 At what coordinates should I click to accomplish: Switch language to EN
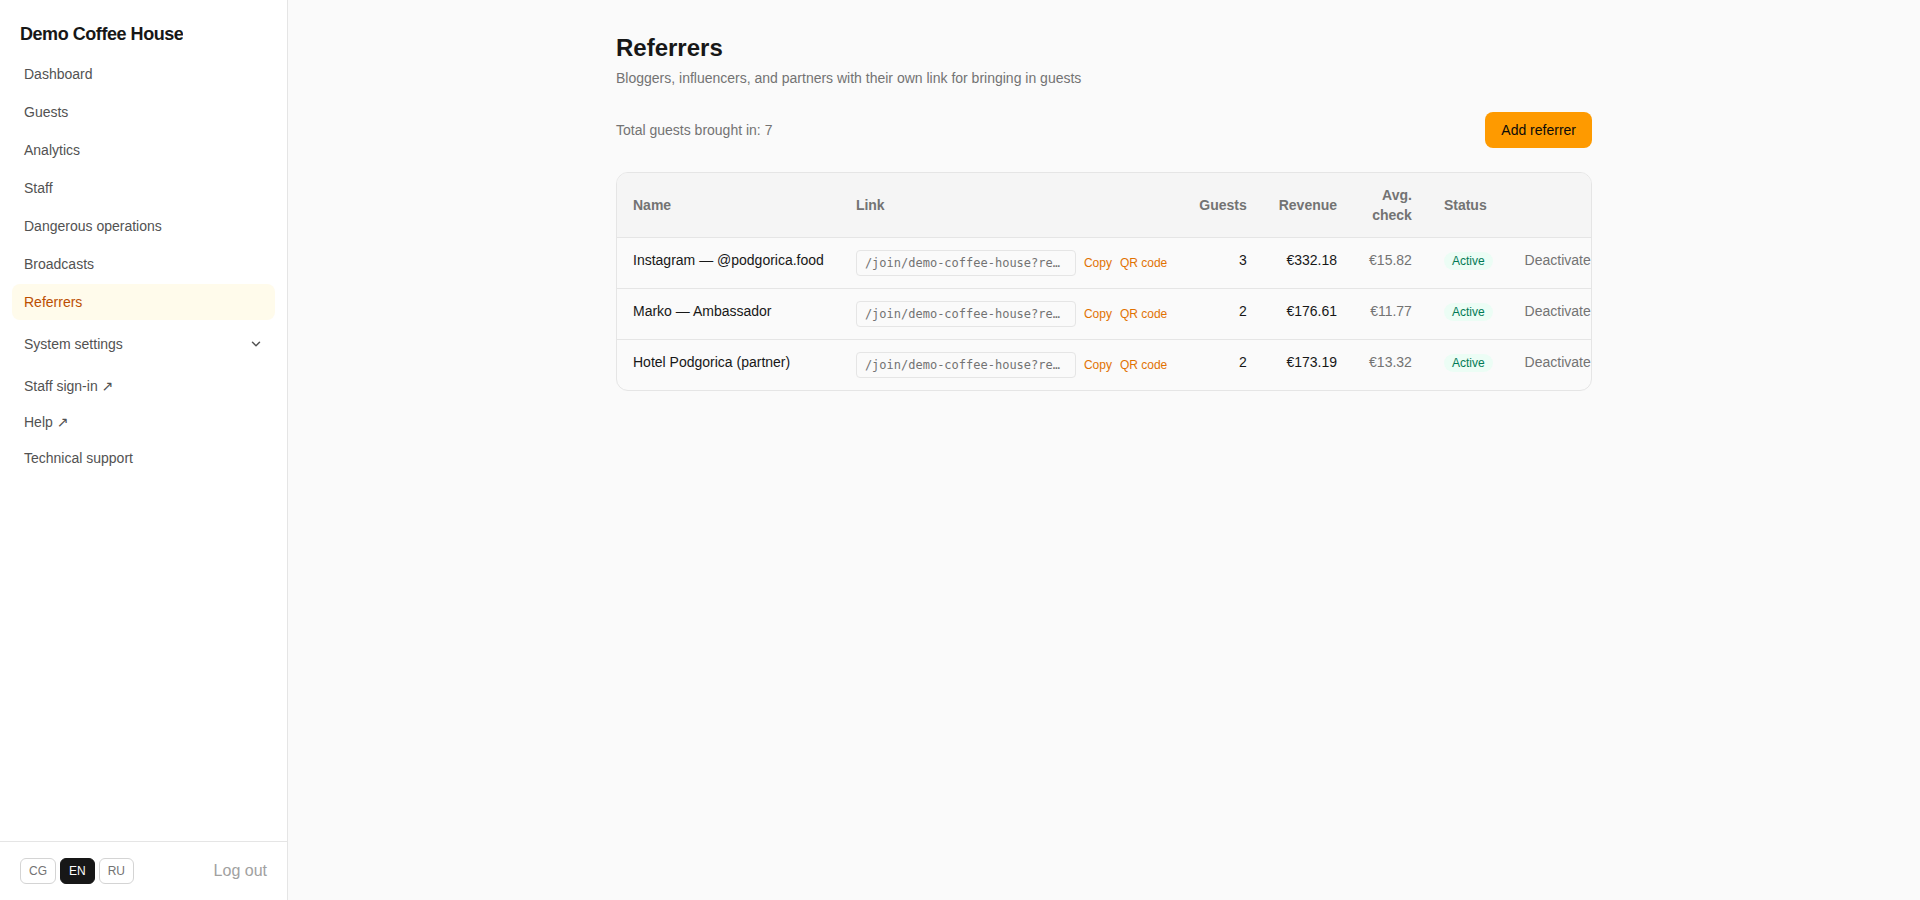[x=77, y=871]
